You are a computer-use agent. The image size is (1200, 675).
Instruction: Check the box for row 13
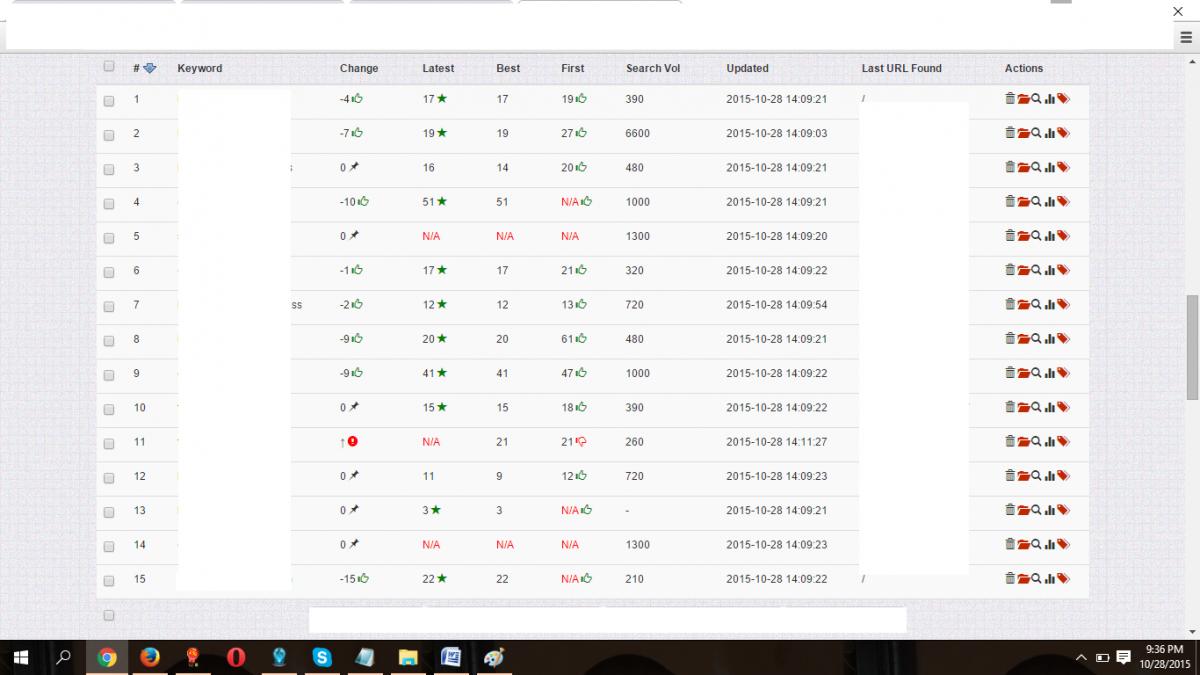109,511
